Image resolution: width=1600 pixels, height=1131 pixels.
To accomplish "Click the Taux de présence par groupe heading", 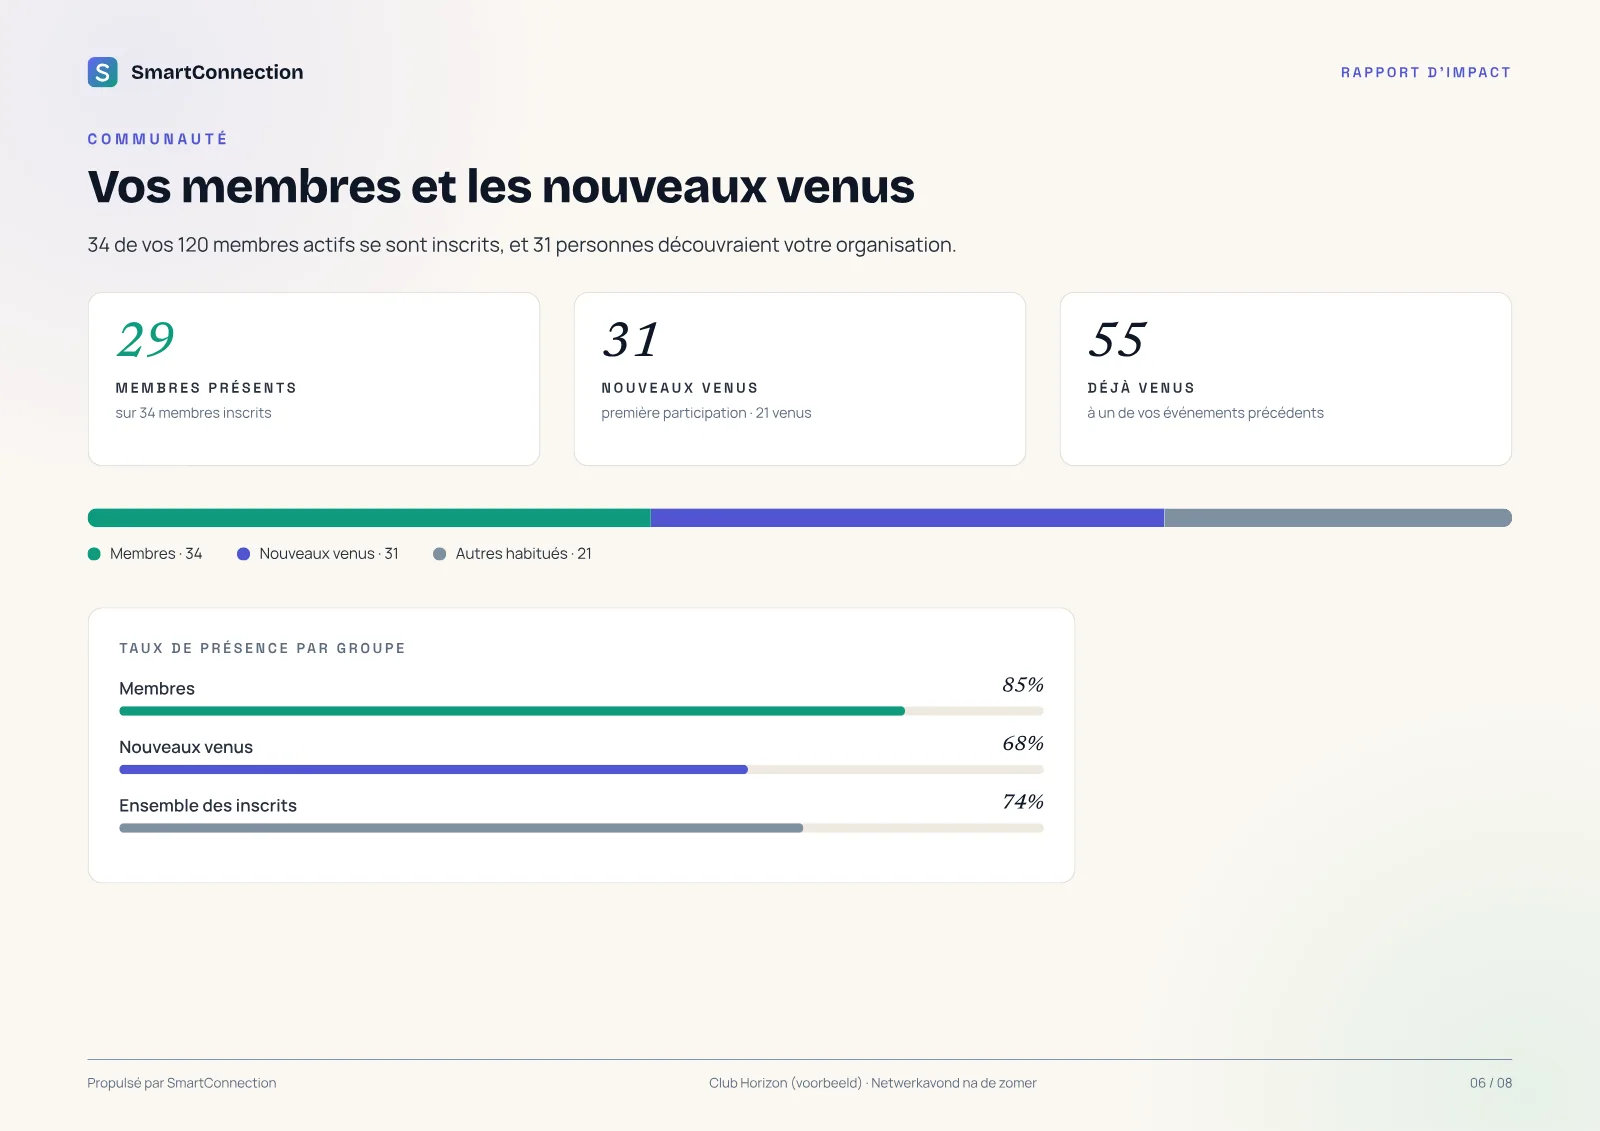I will point(262,648).
